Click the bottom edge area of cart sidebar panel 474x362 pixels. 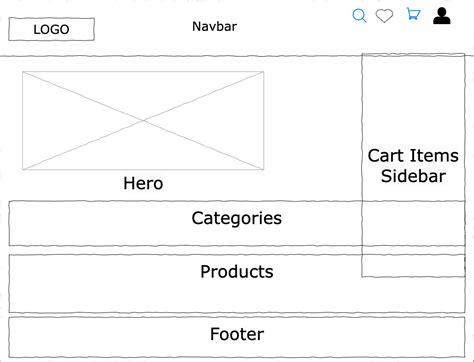pyautogui.click(x=413, y=273)
